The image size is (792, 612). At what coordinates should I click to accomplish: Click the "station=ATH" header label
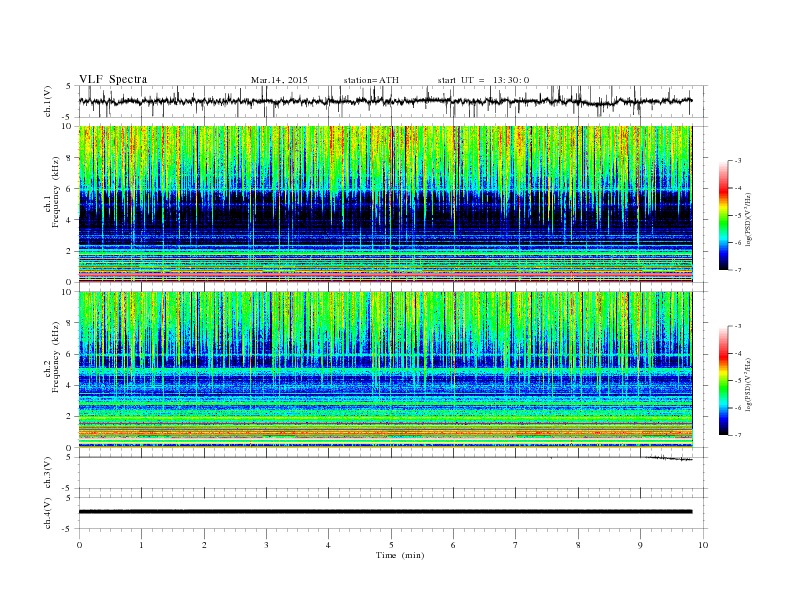point(371,80)
